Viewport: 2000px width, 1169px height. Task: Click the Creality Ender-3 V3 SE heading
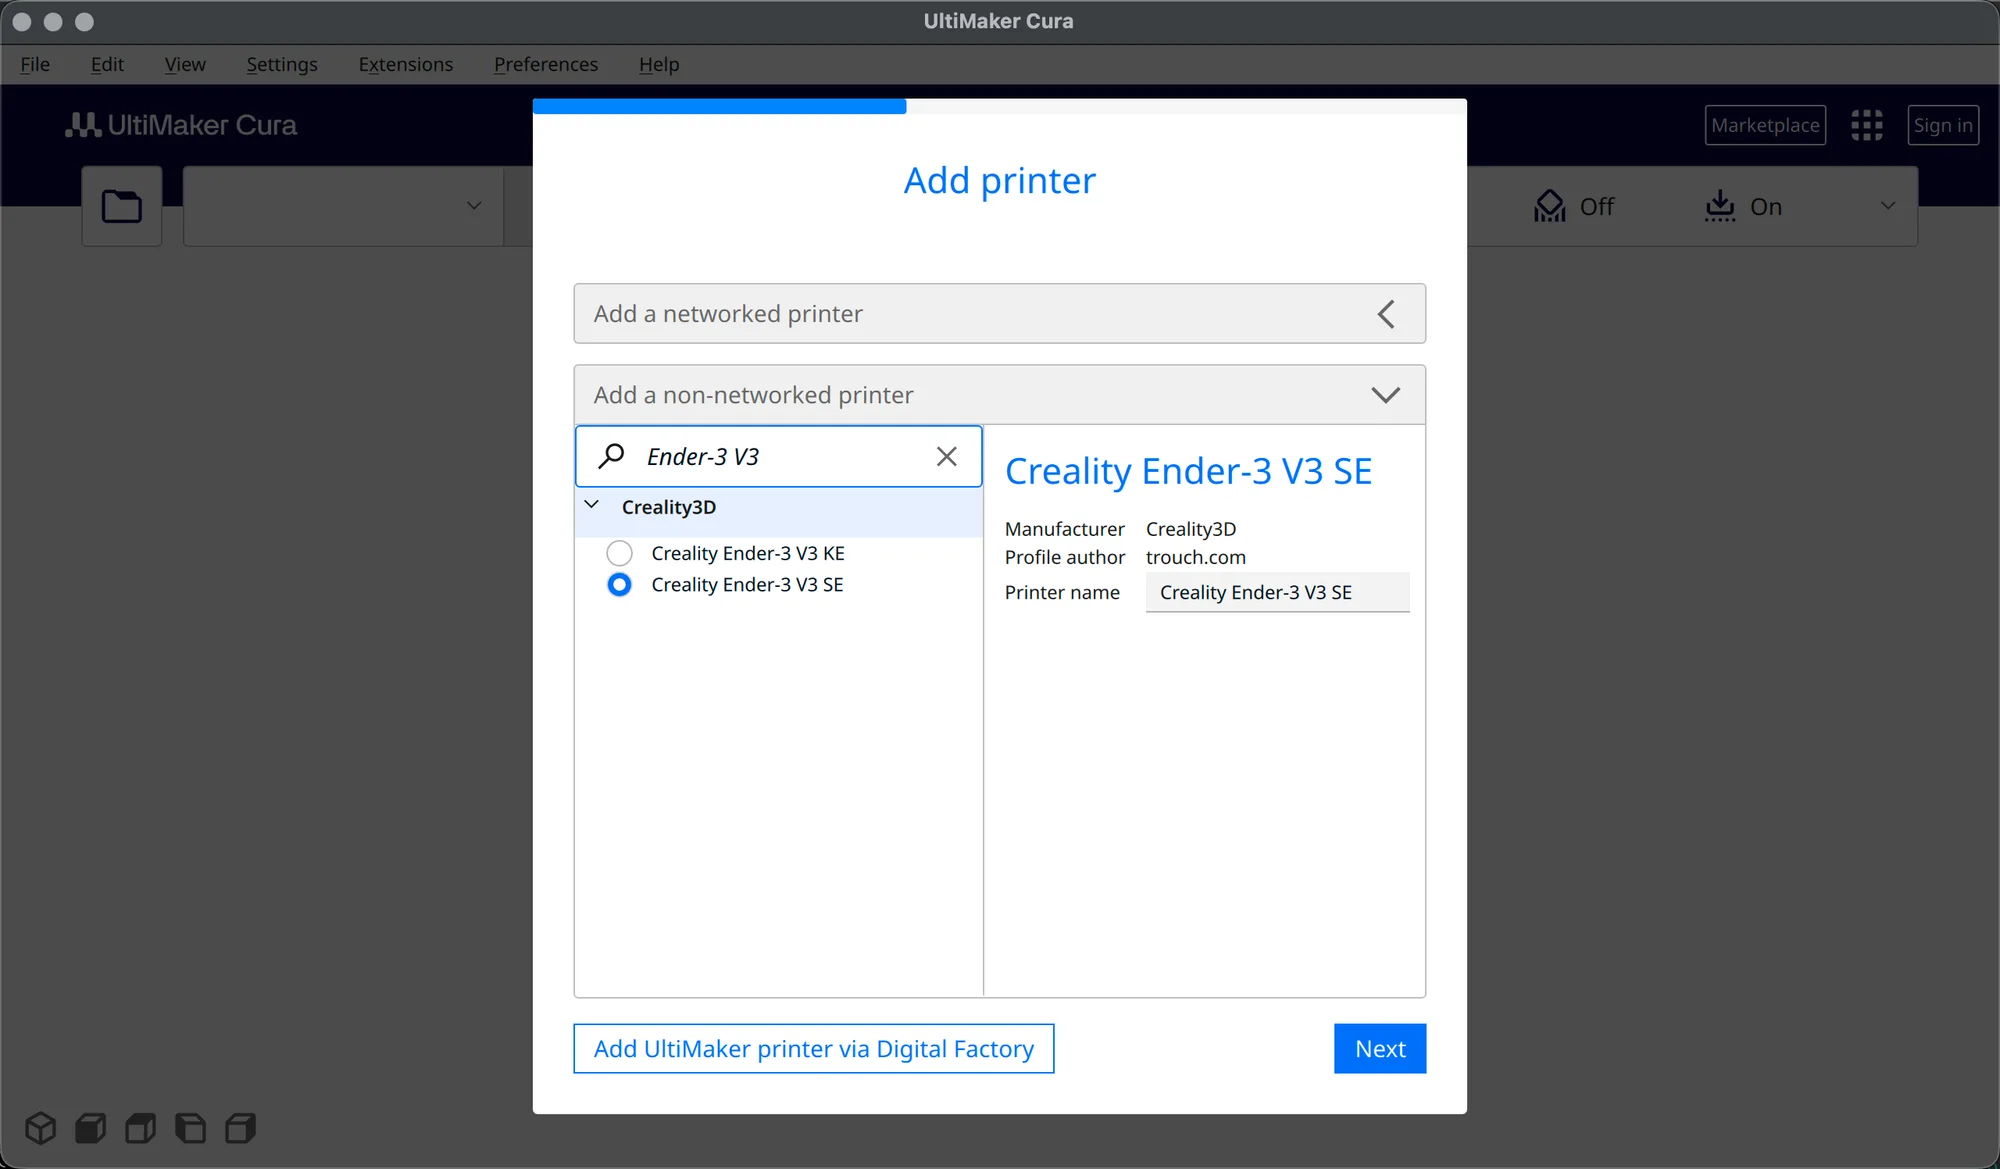tap(1188, 471)
